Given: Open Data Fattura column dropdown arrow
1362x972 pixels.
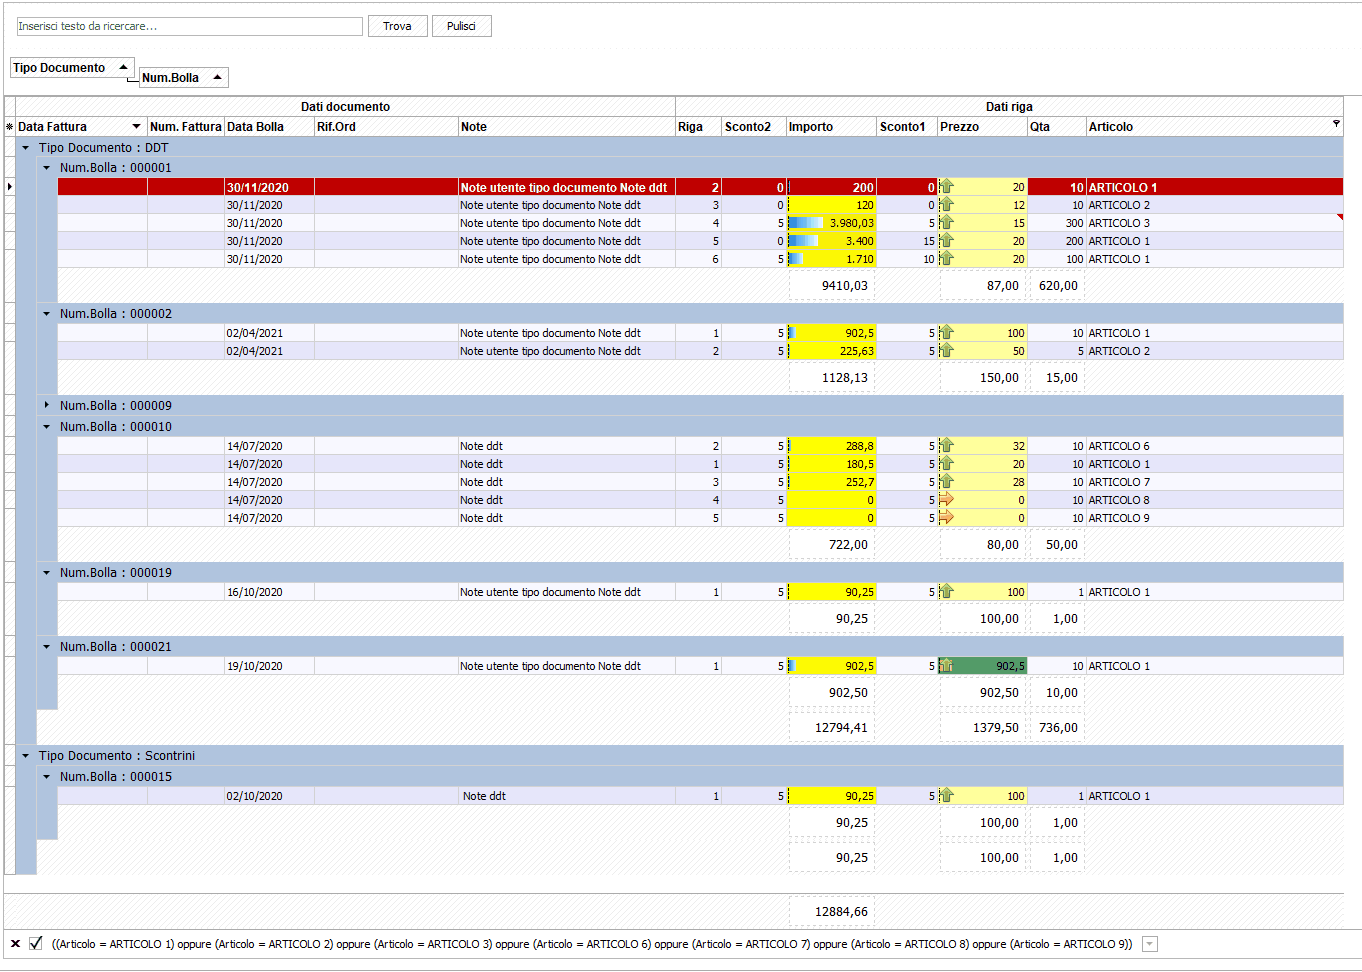Looking at the screenshot, I should coord(136,127).
